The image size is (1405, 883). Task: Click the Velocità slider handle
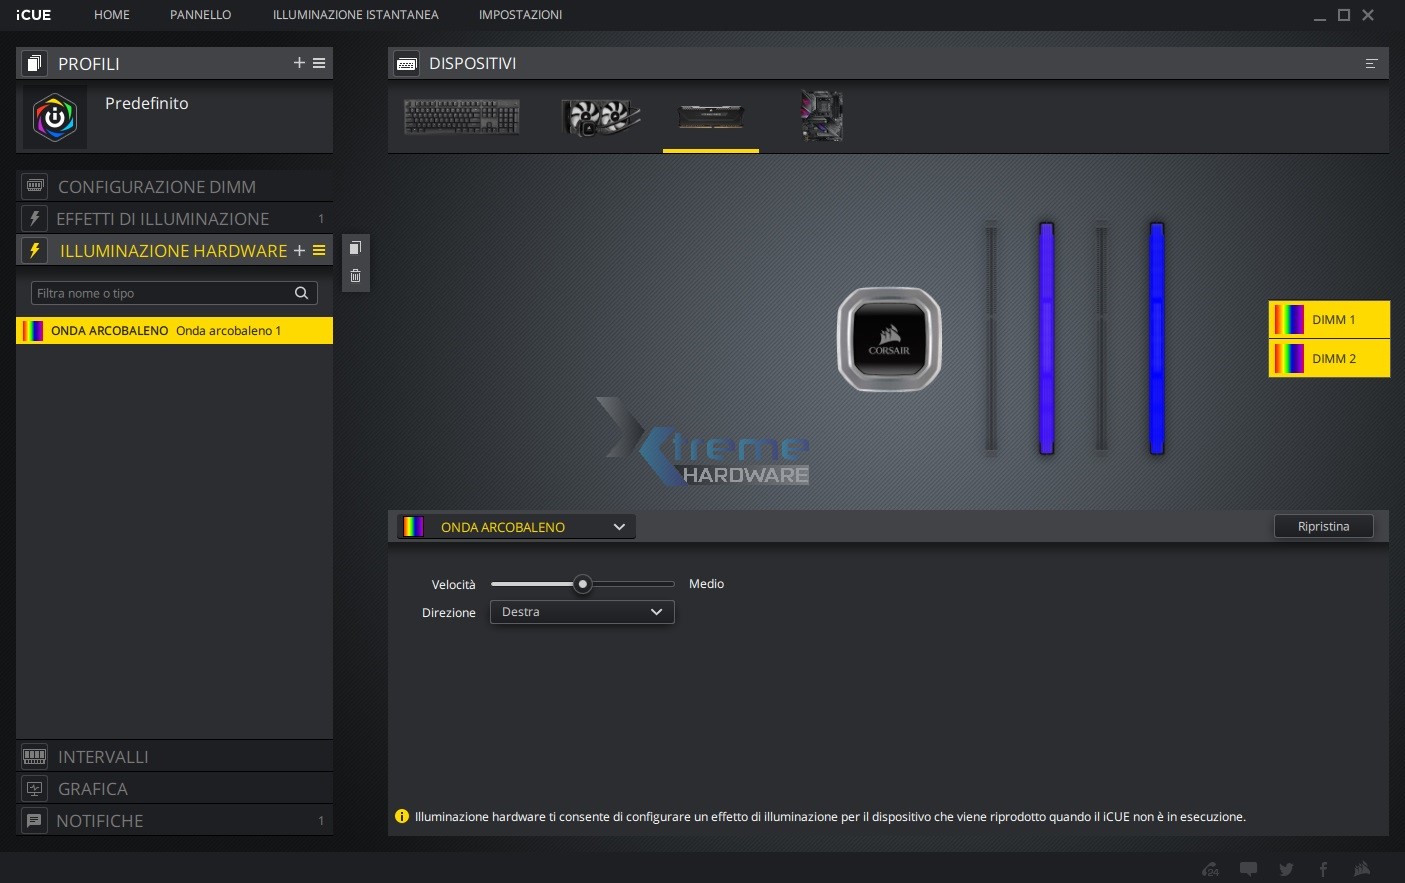582,584
